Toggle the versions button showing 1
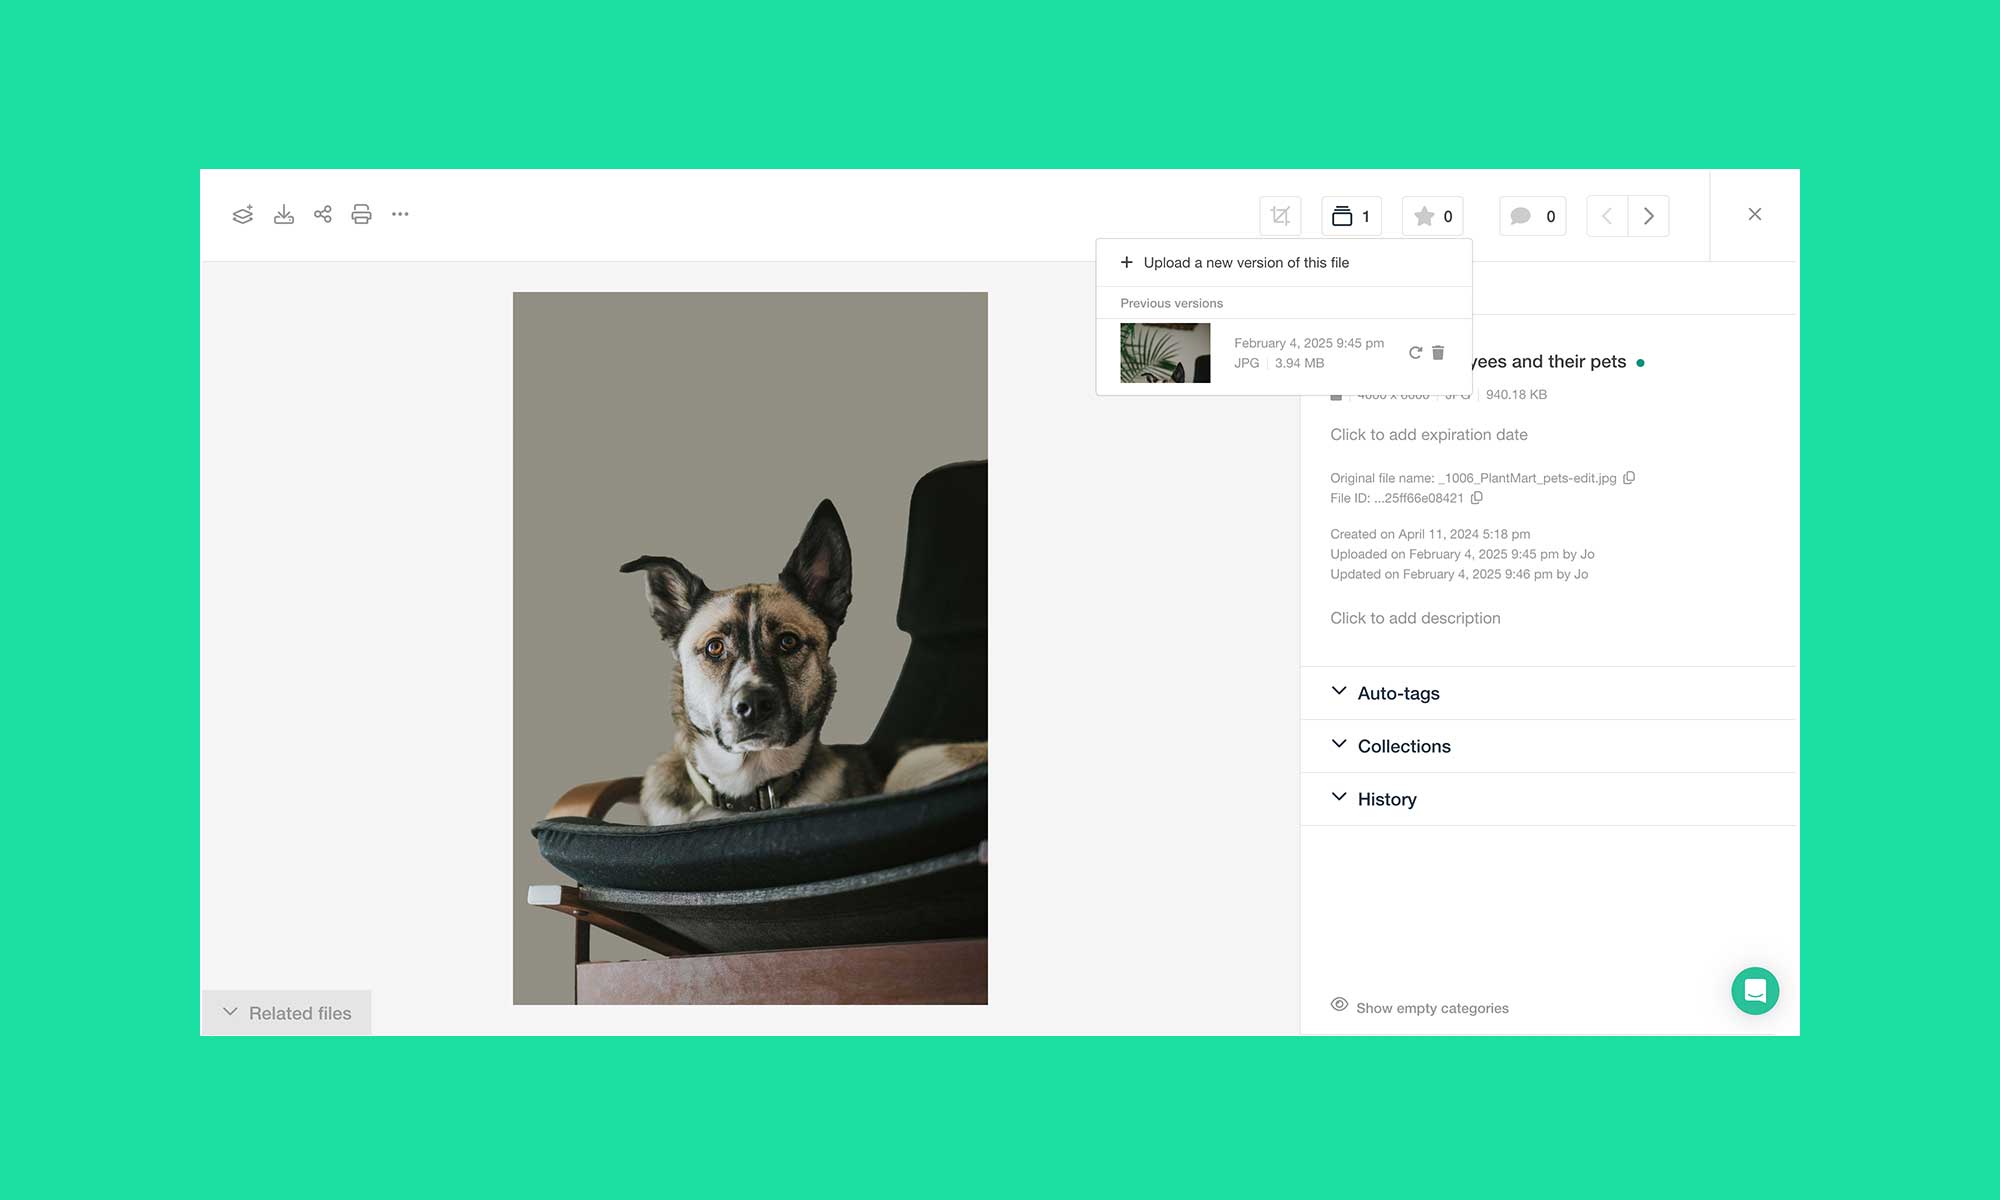The height and width of the screenshot is (1200, 2000). pos(1352,216)
